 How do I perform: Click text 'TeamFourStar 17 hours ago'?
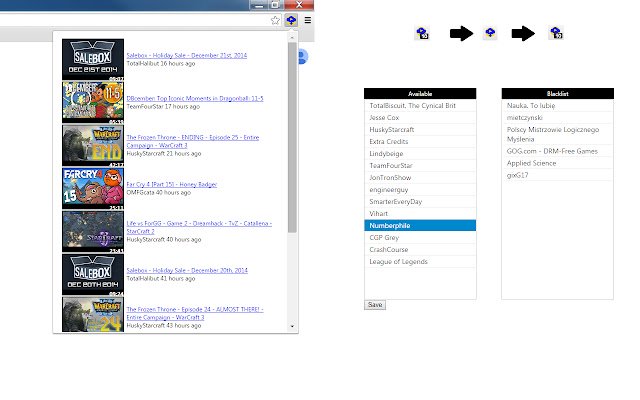pos(163,107)
